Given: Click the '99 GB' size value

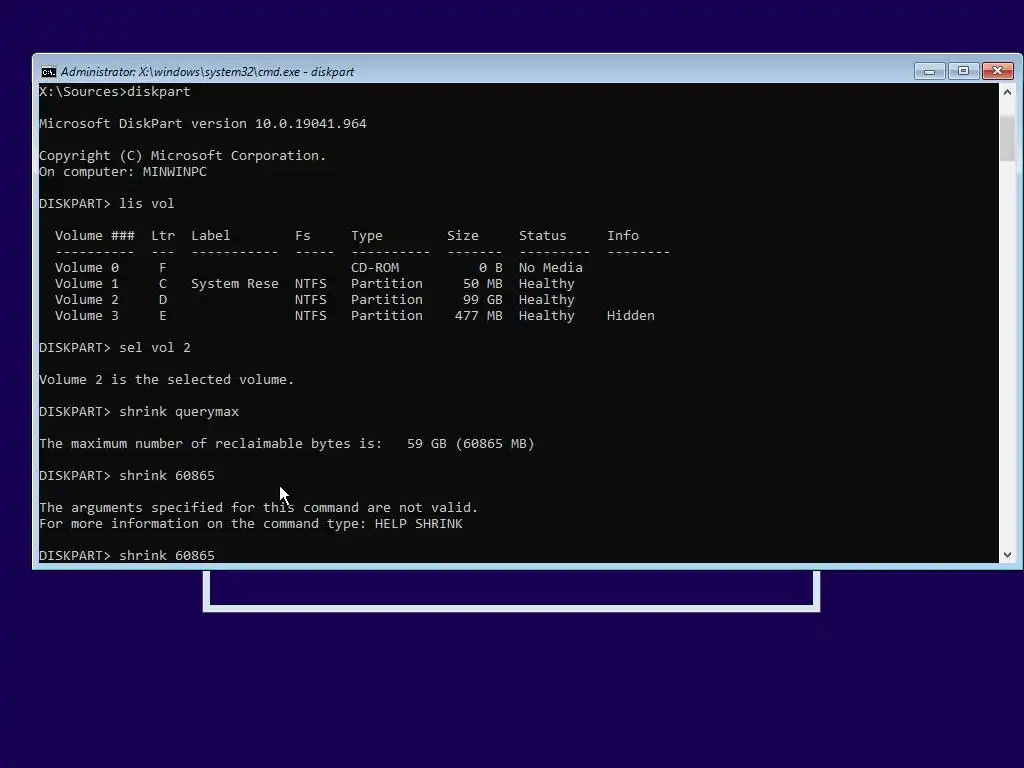Looking at the screenshot, I should 483,300.
